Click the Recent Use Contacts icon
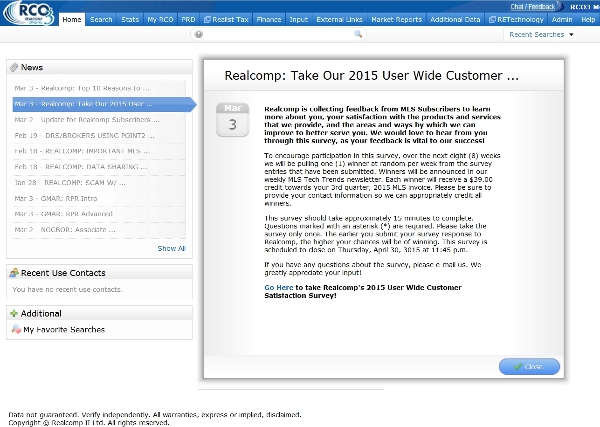600x427 pixels. coord(14,273)
